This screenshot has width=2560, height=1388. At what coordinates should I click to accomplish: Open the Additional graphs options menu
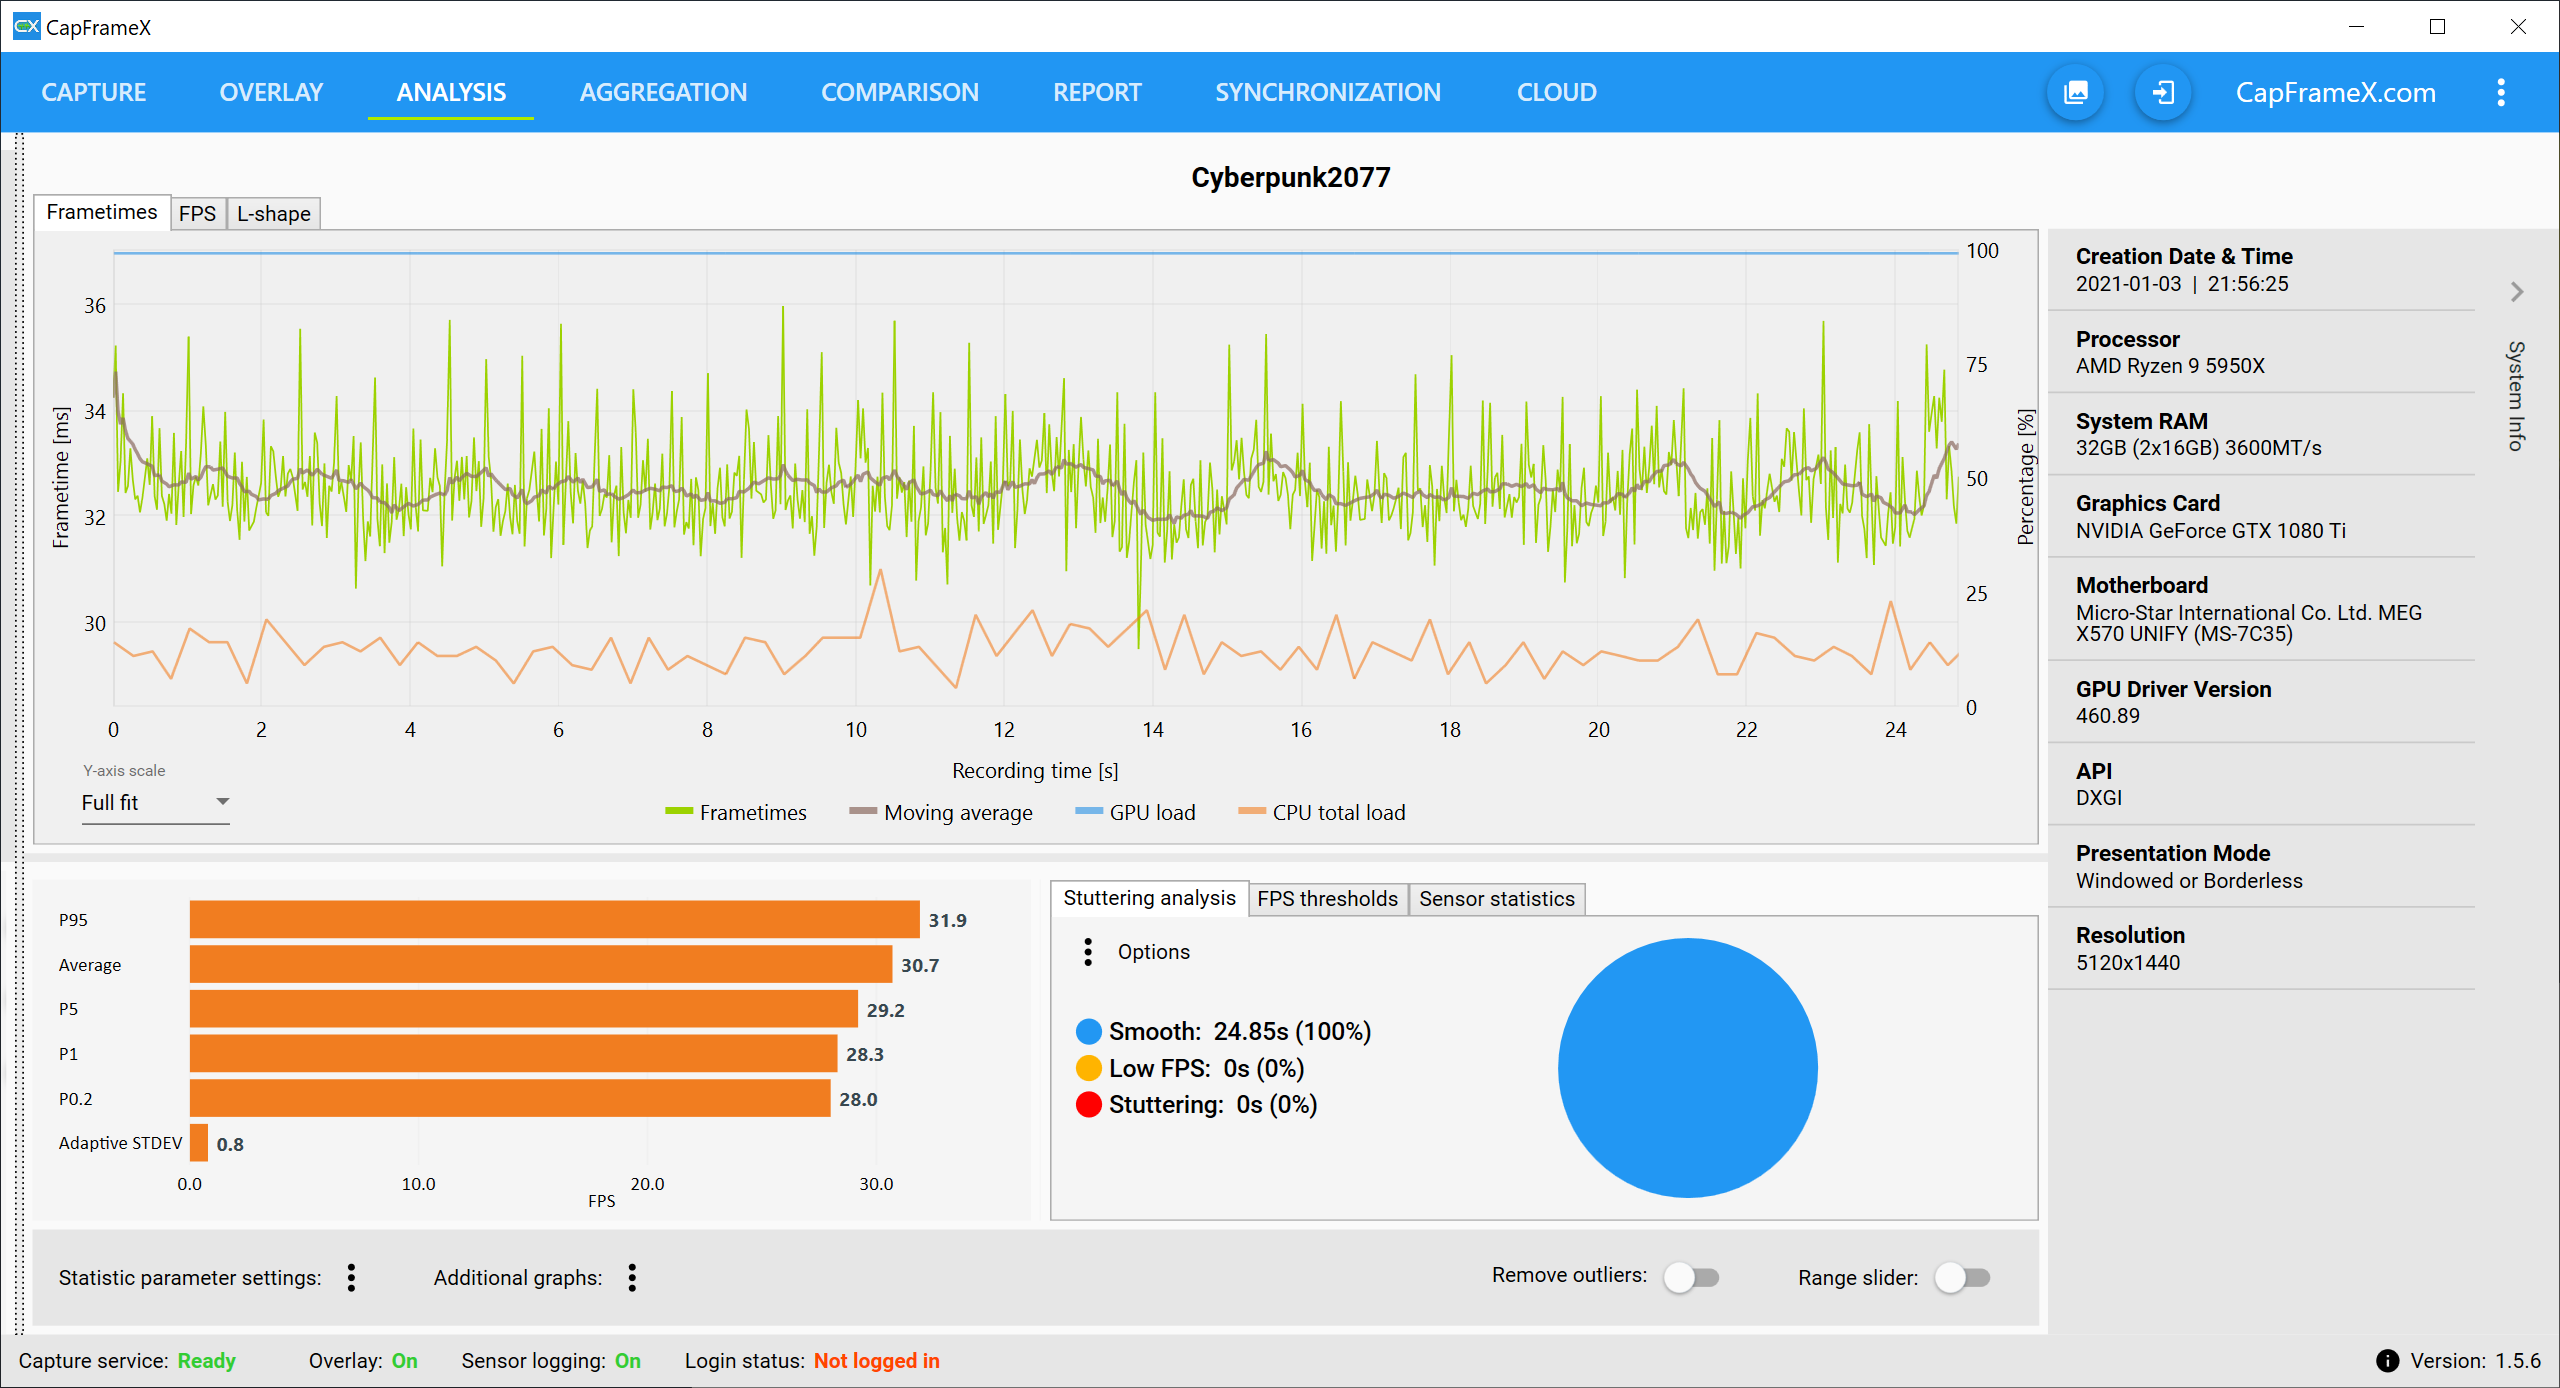(x=632, y=1277)
